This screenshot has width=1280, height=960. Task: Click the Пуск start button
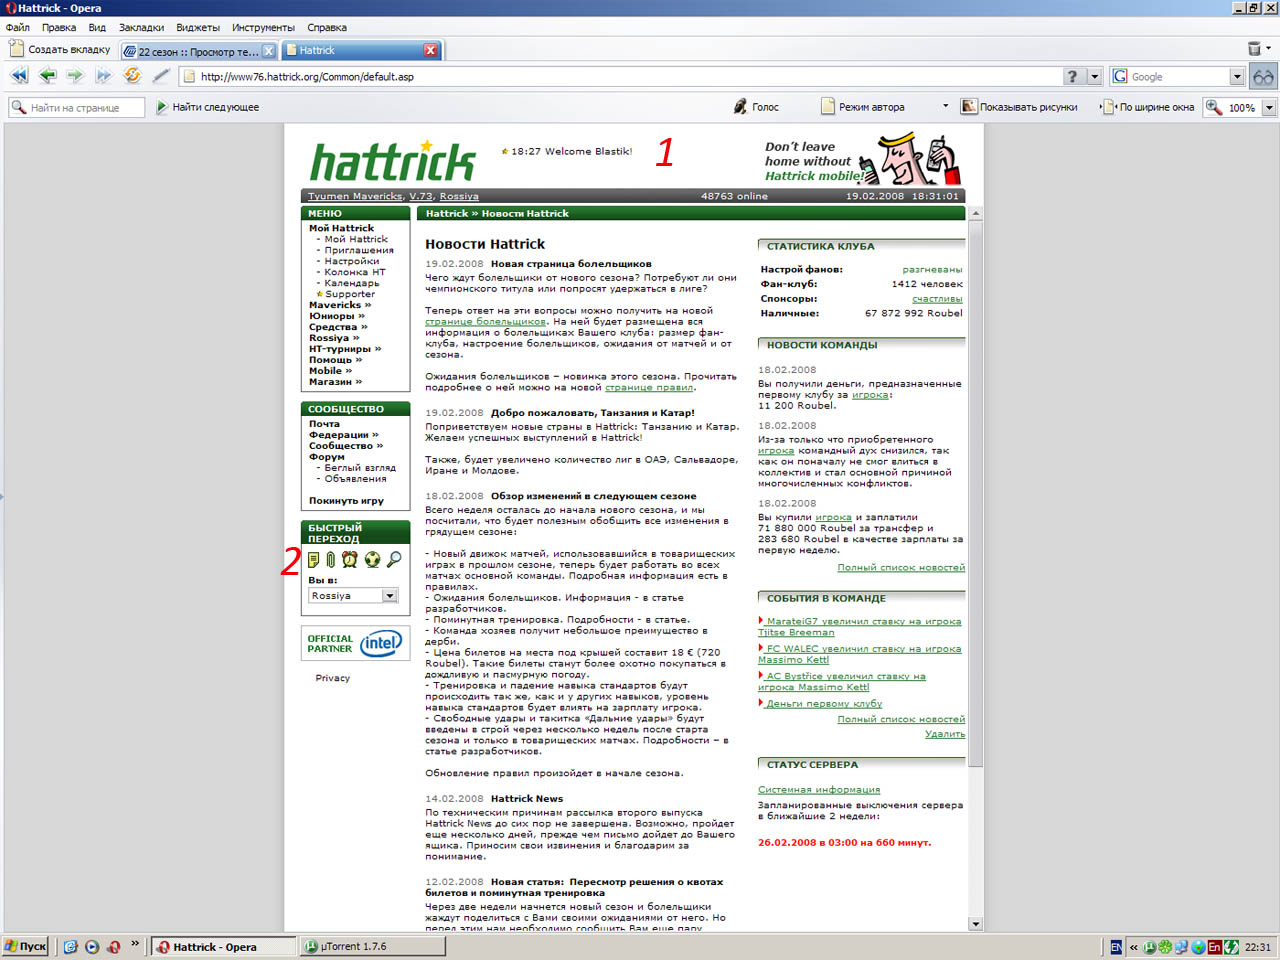[x=25, y=946]
